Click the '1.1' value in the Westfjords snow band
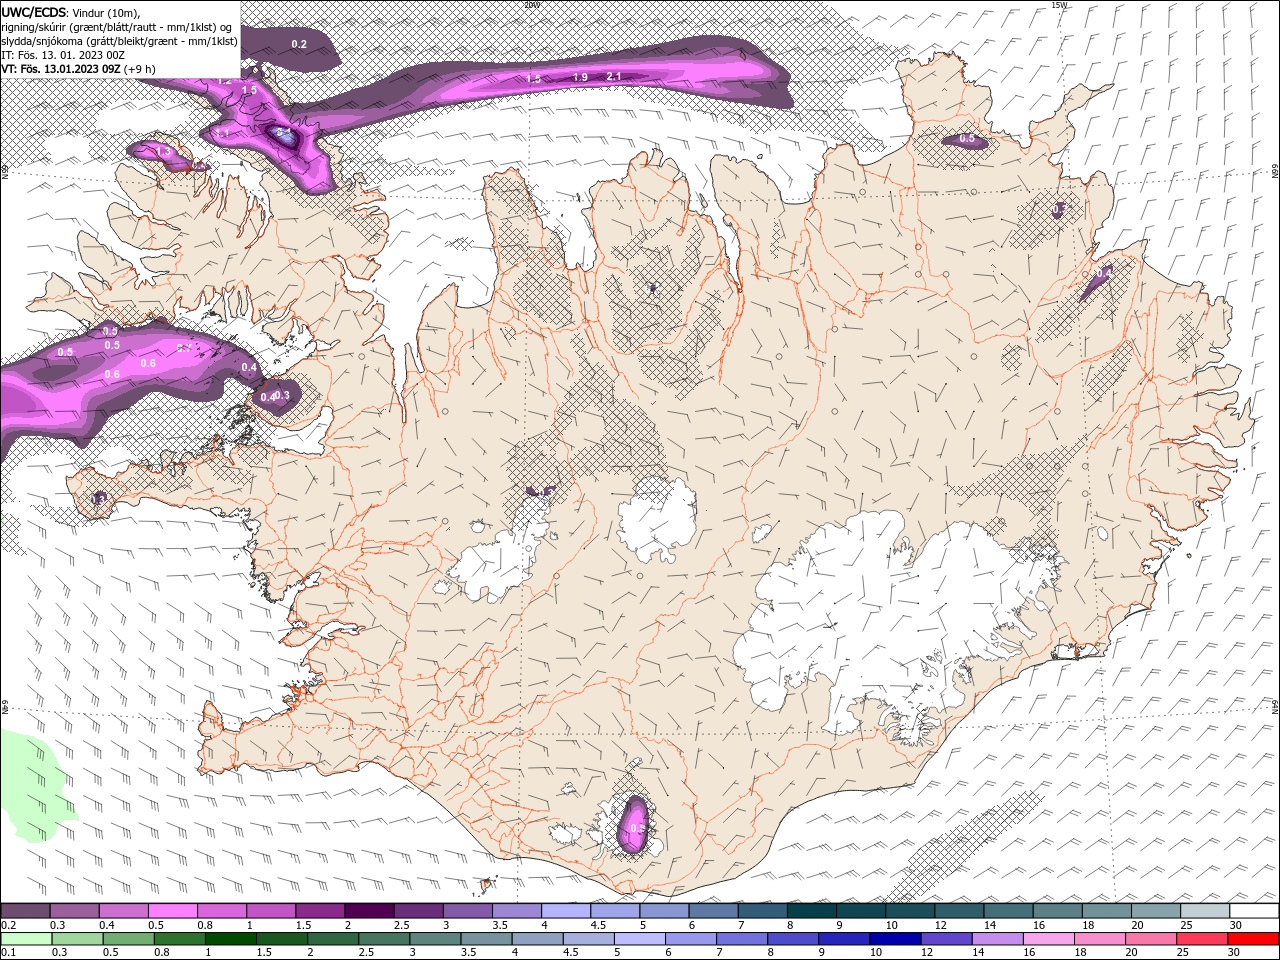 point(222,133)
